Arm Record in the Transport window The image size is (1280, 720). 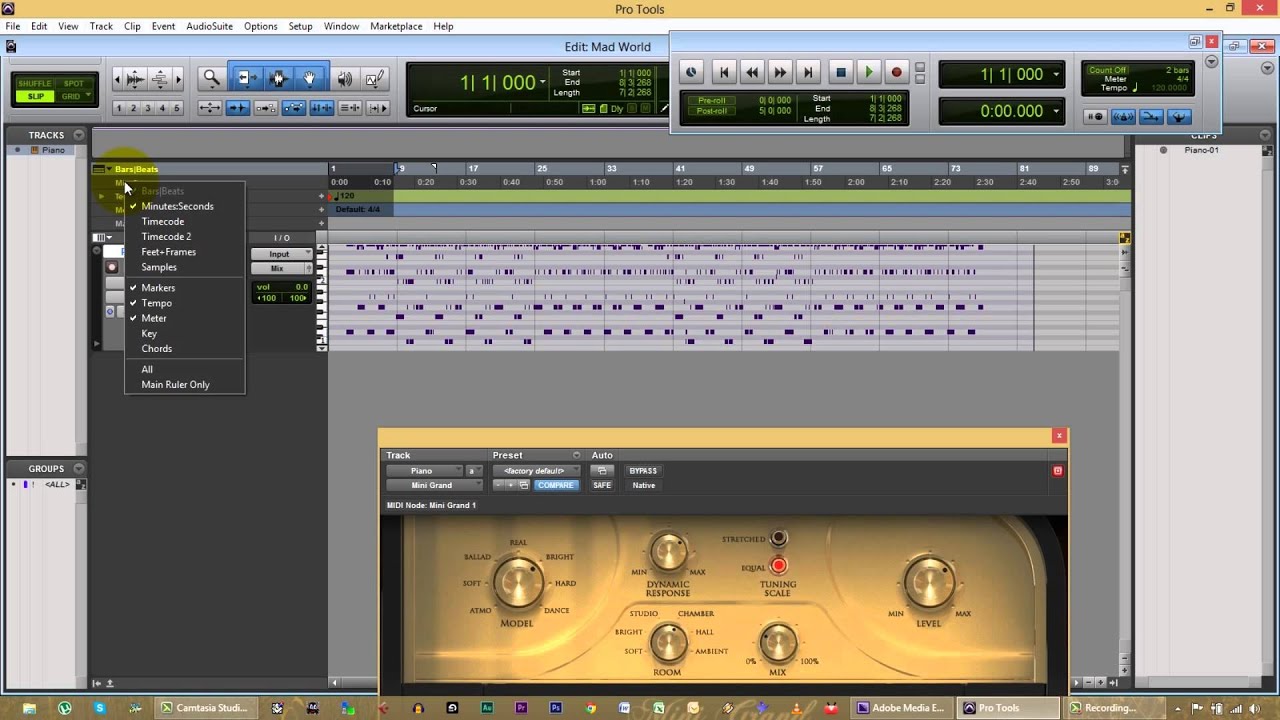896,72
